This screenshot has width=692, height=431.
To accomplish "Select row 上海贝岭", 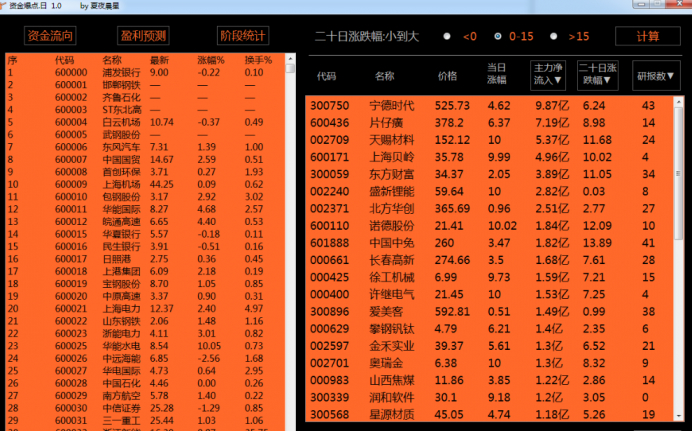I will click(490, 157).
